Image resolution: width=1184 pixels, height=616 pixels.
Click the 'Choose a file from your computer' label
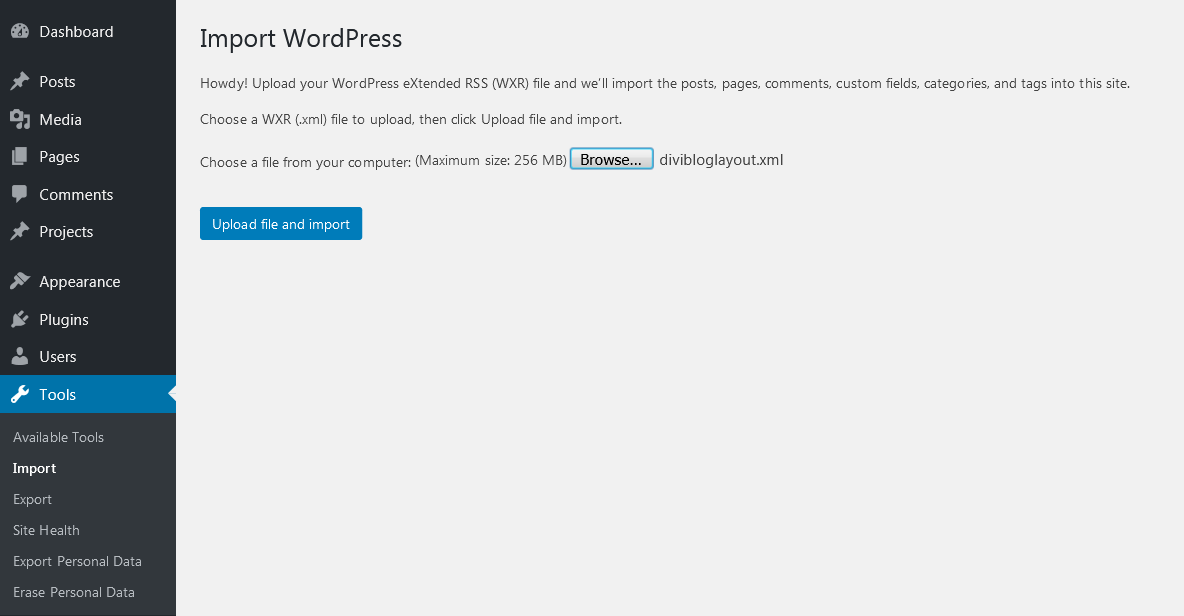coord(305,162)
